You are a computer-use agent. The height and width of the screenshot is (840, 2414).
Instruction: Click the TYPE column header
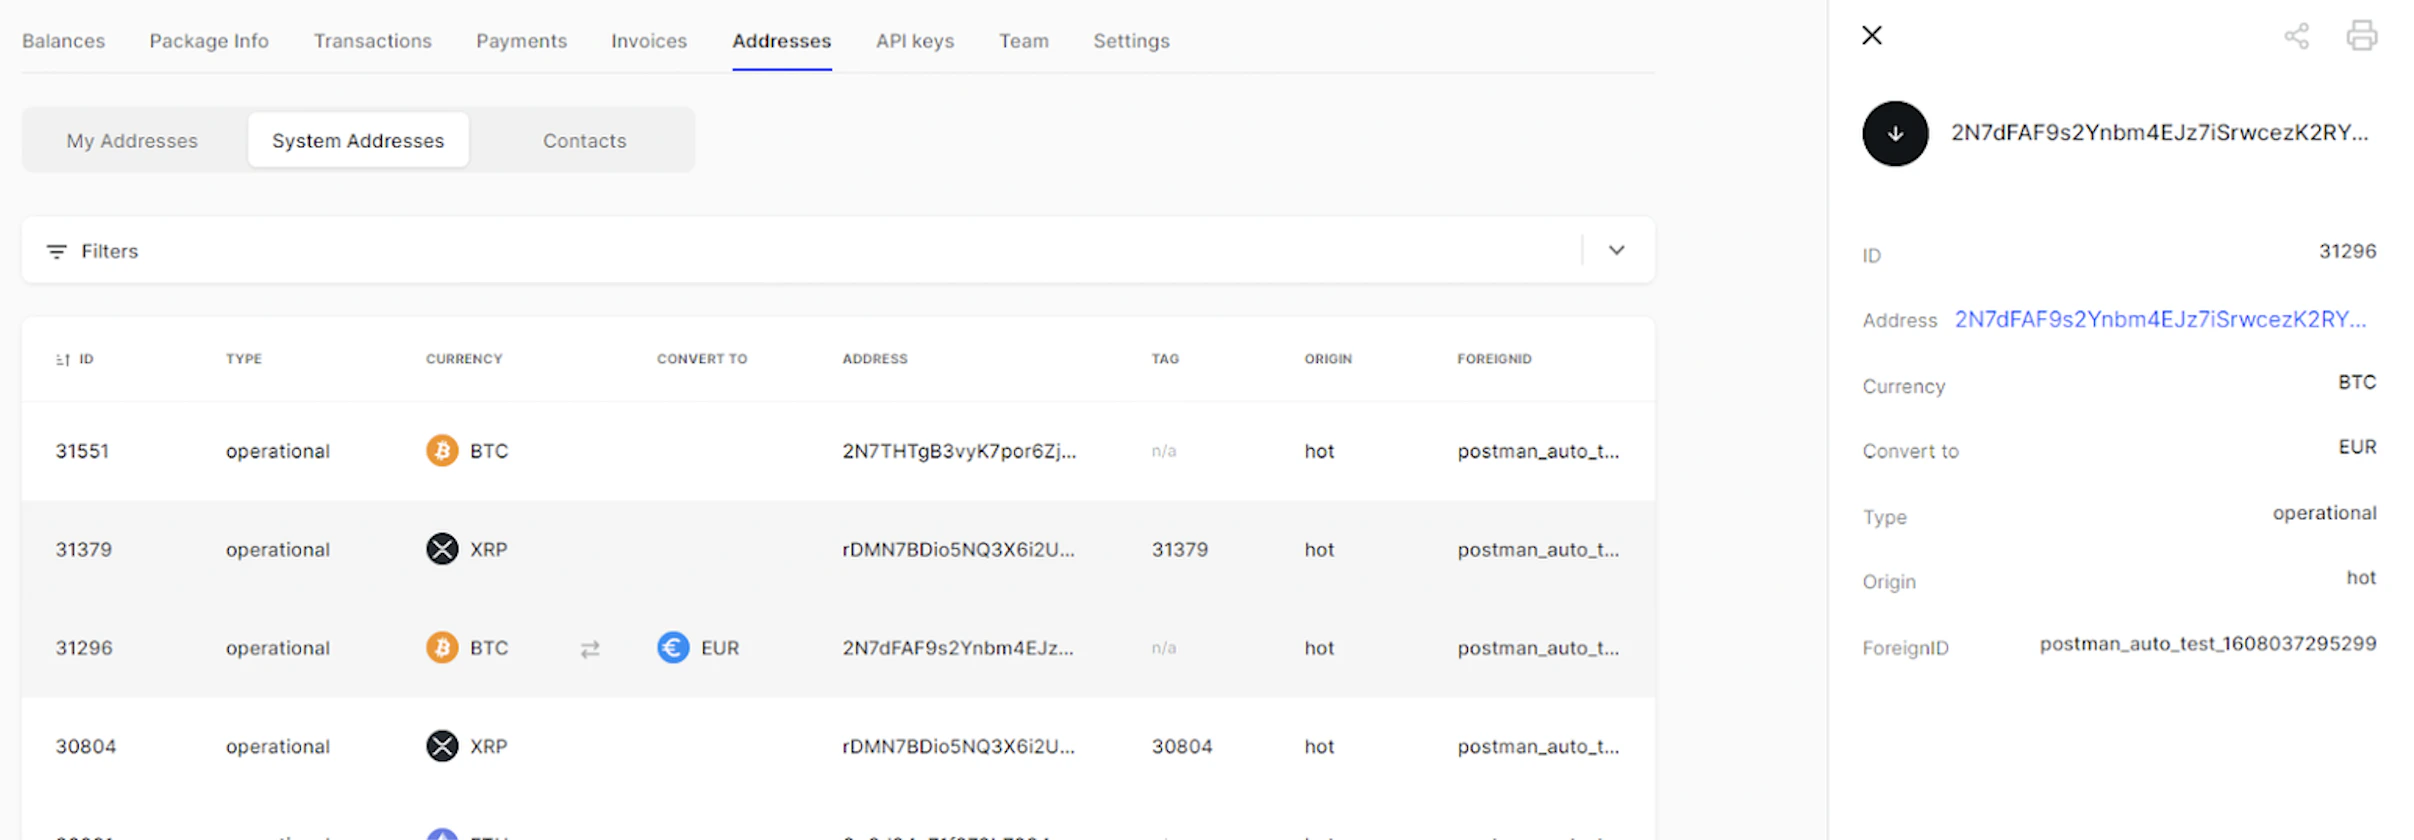[244, 359]
